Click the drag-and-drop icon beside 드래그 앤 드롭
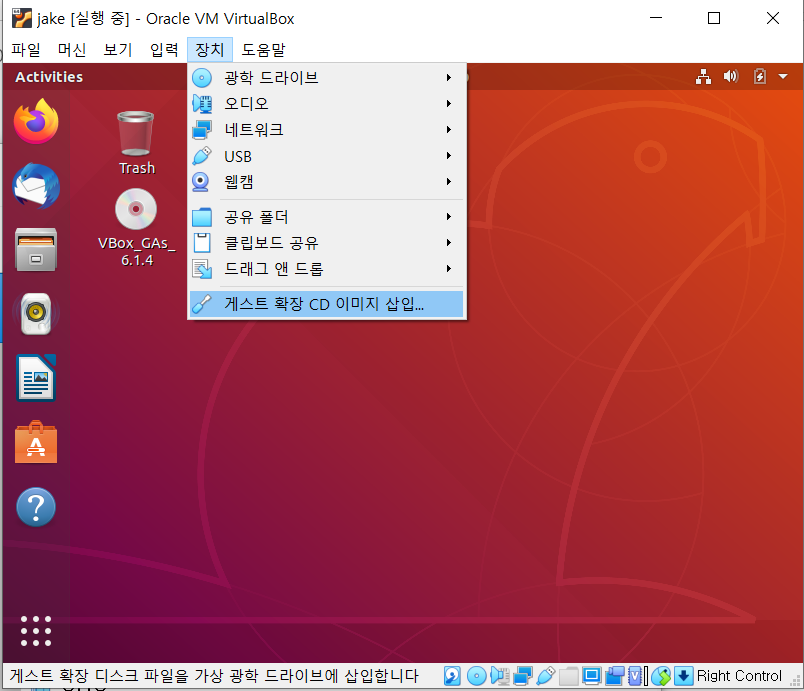This screenshot has width=804, height=691. tap(202, 269)
